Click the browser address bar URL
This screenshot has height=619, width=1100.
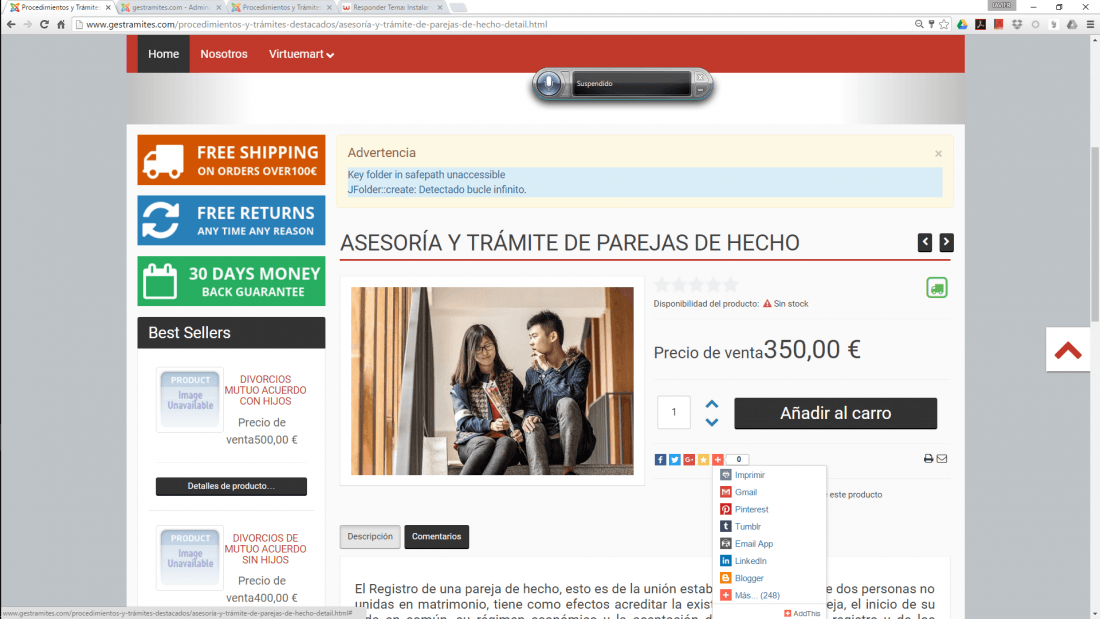tap(316, 24)
